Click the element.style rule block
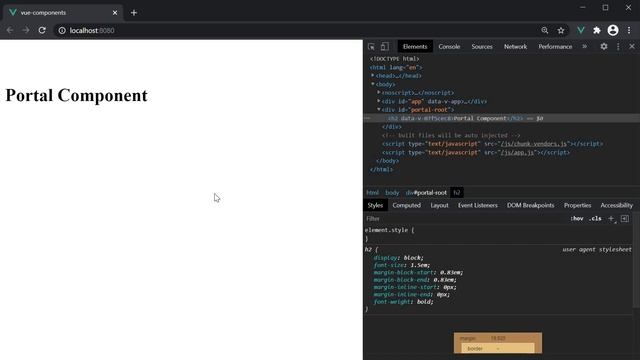The image size is (640, 360). pos(498,234)
